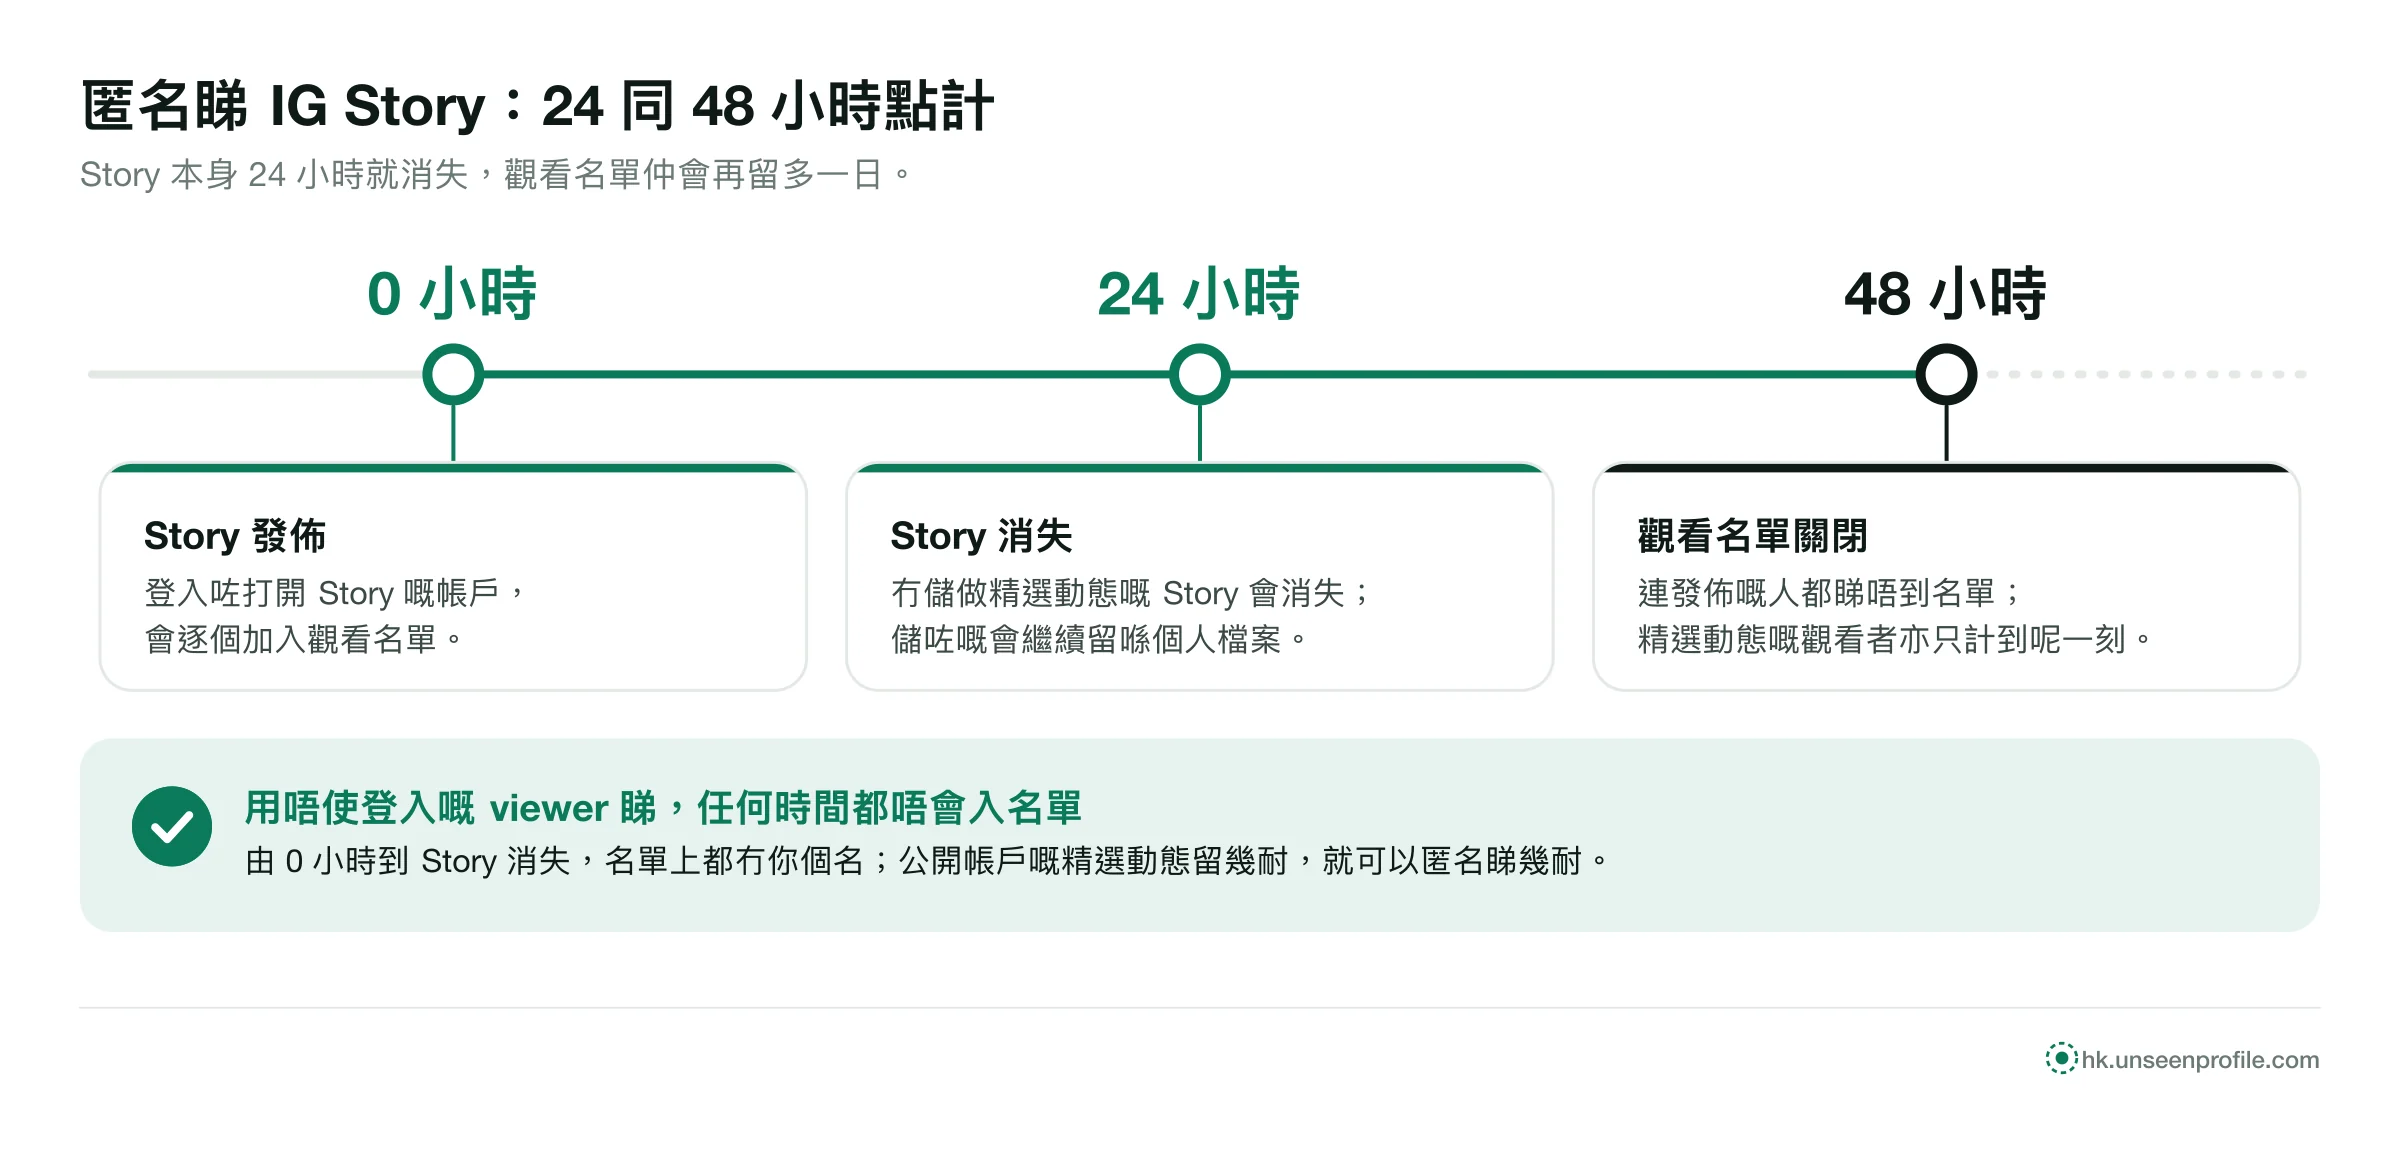
Task: Click the Story 發佈 card title
Action: 235,536
